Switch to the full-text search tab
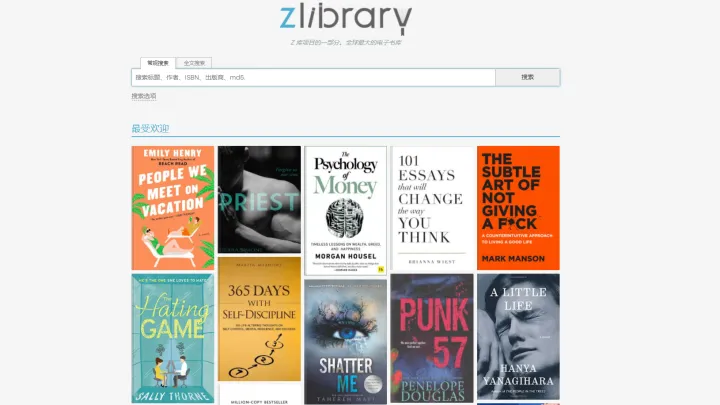 194,63
